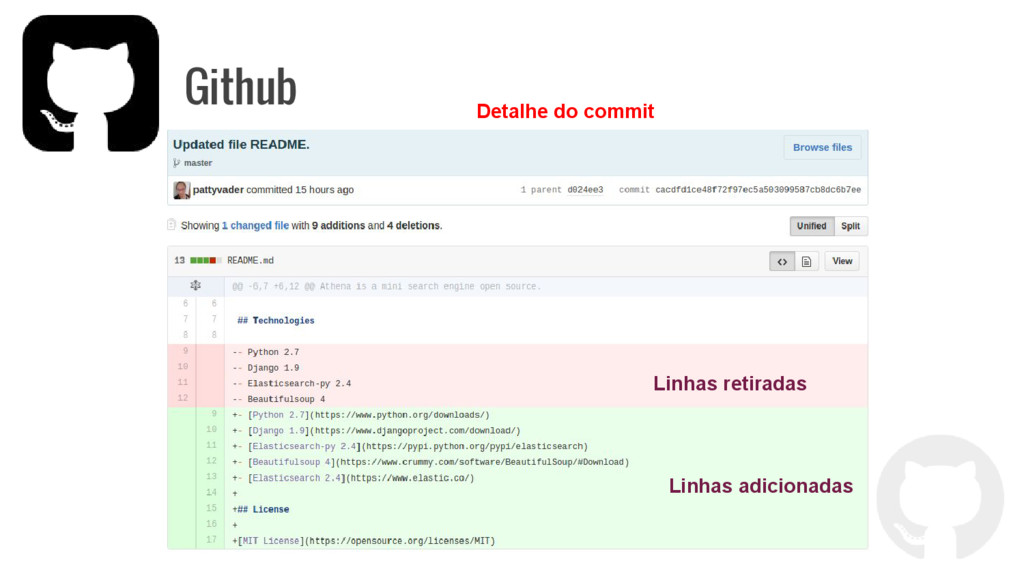Open the 1 changed file link

click(255, 225)
